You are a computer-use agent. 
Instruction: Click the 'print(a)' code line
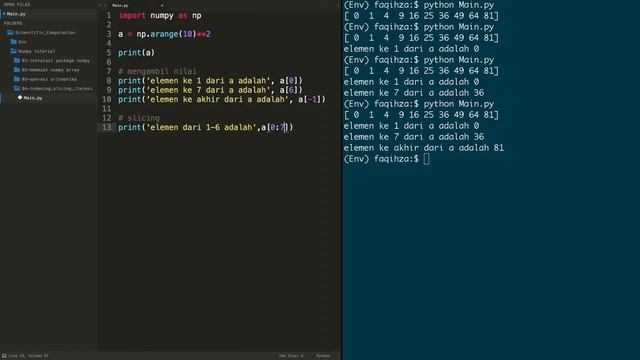pyautogui.click(x=136, y=53)
